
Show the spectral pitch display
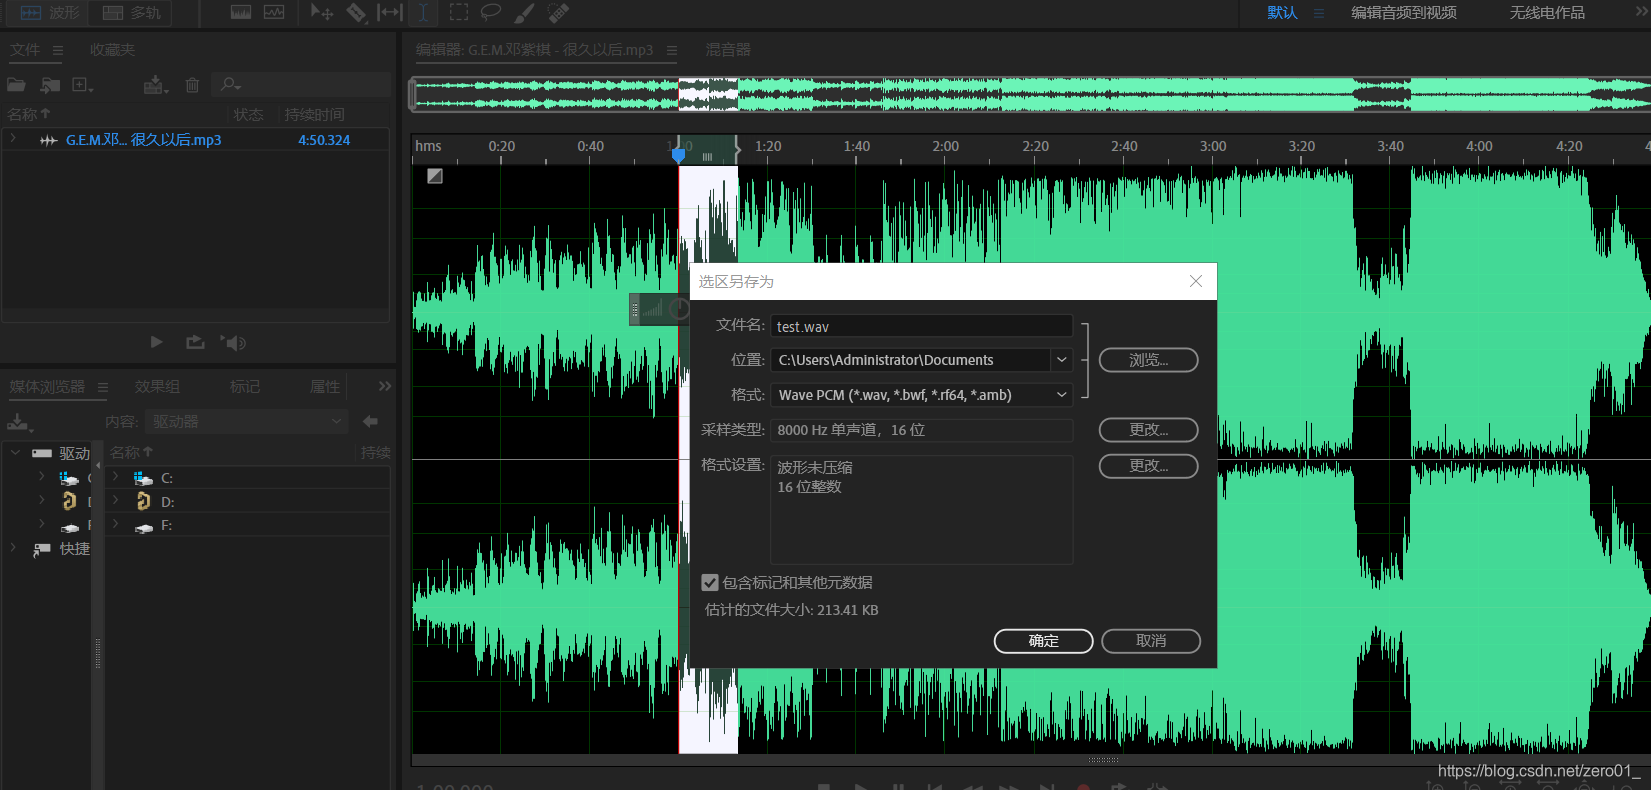click(274, 12)
